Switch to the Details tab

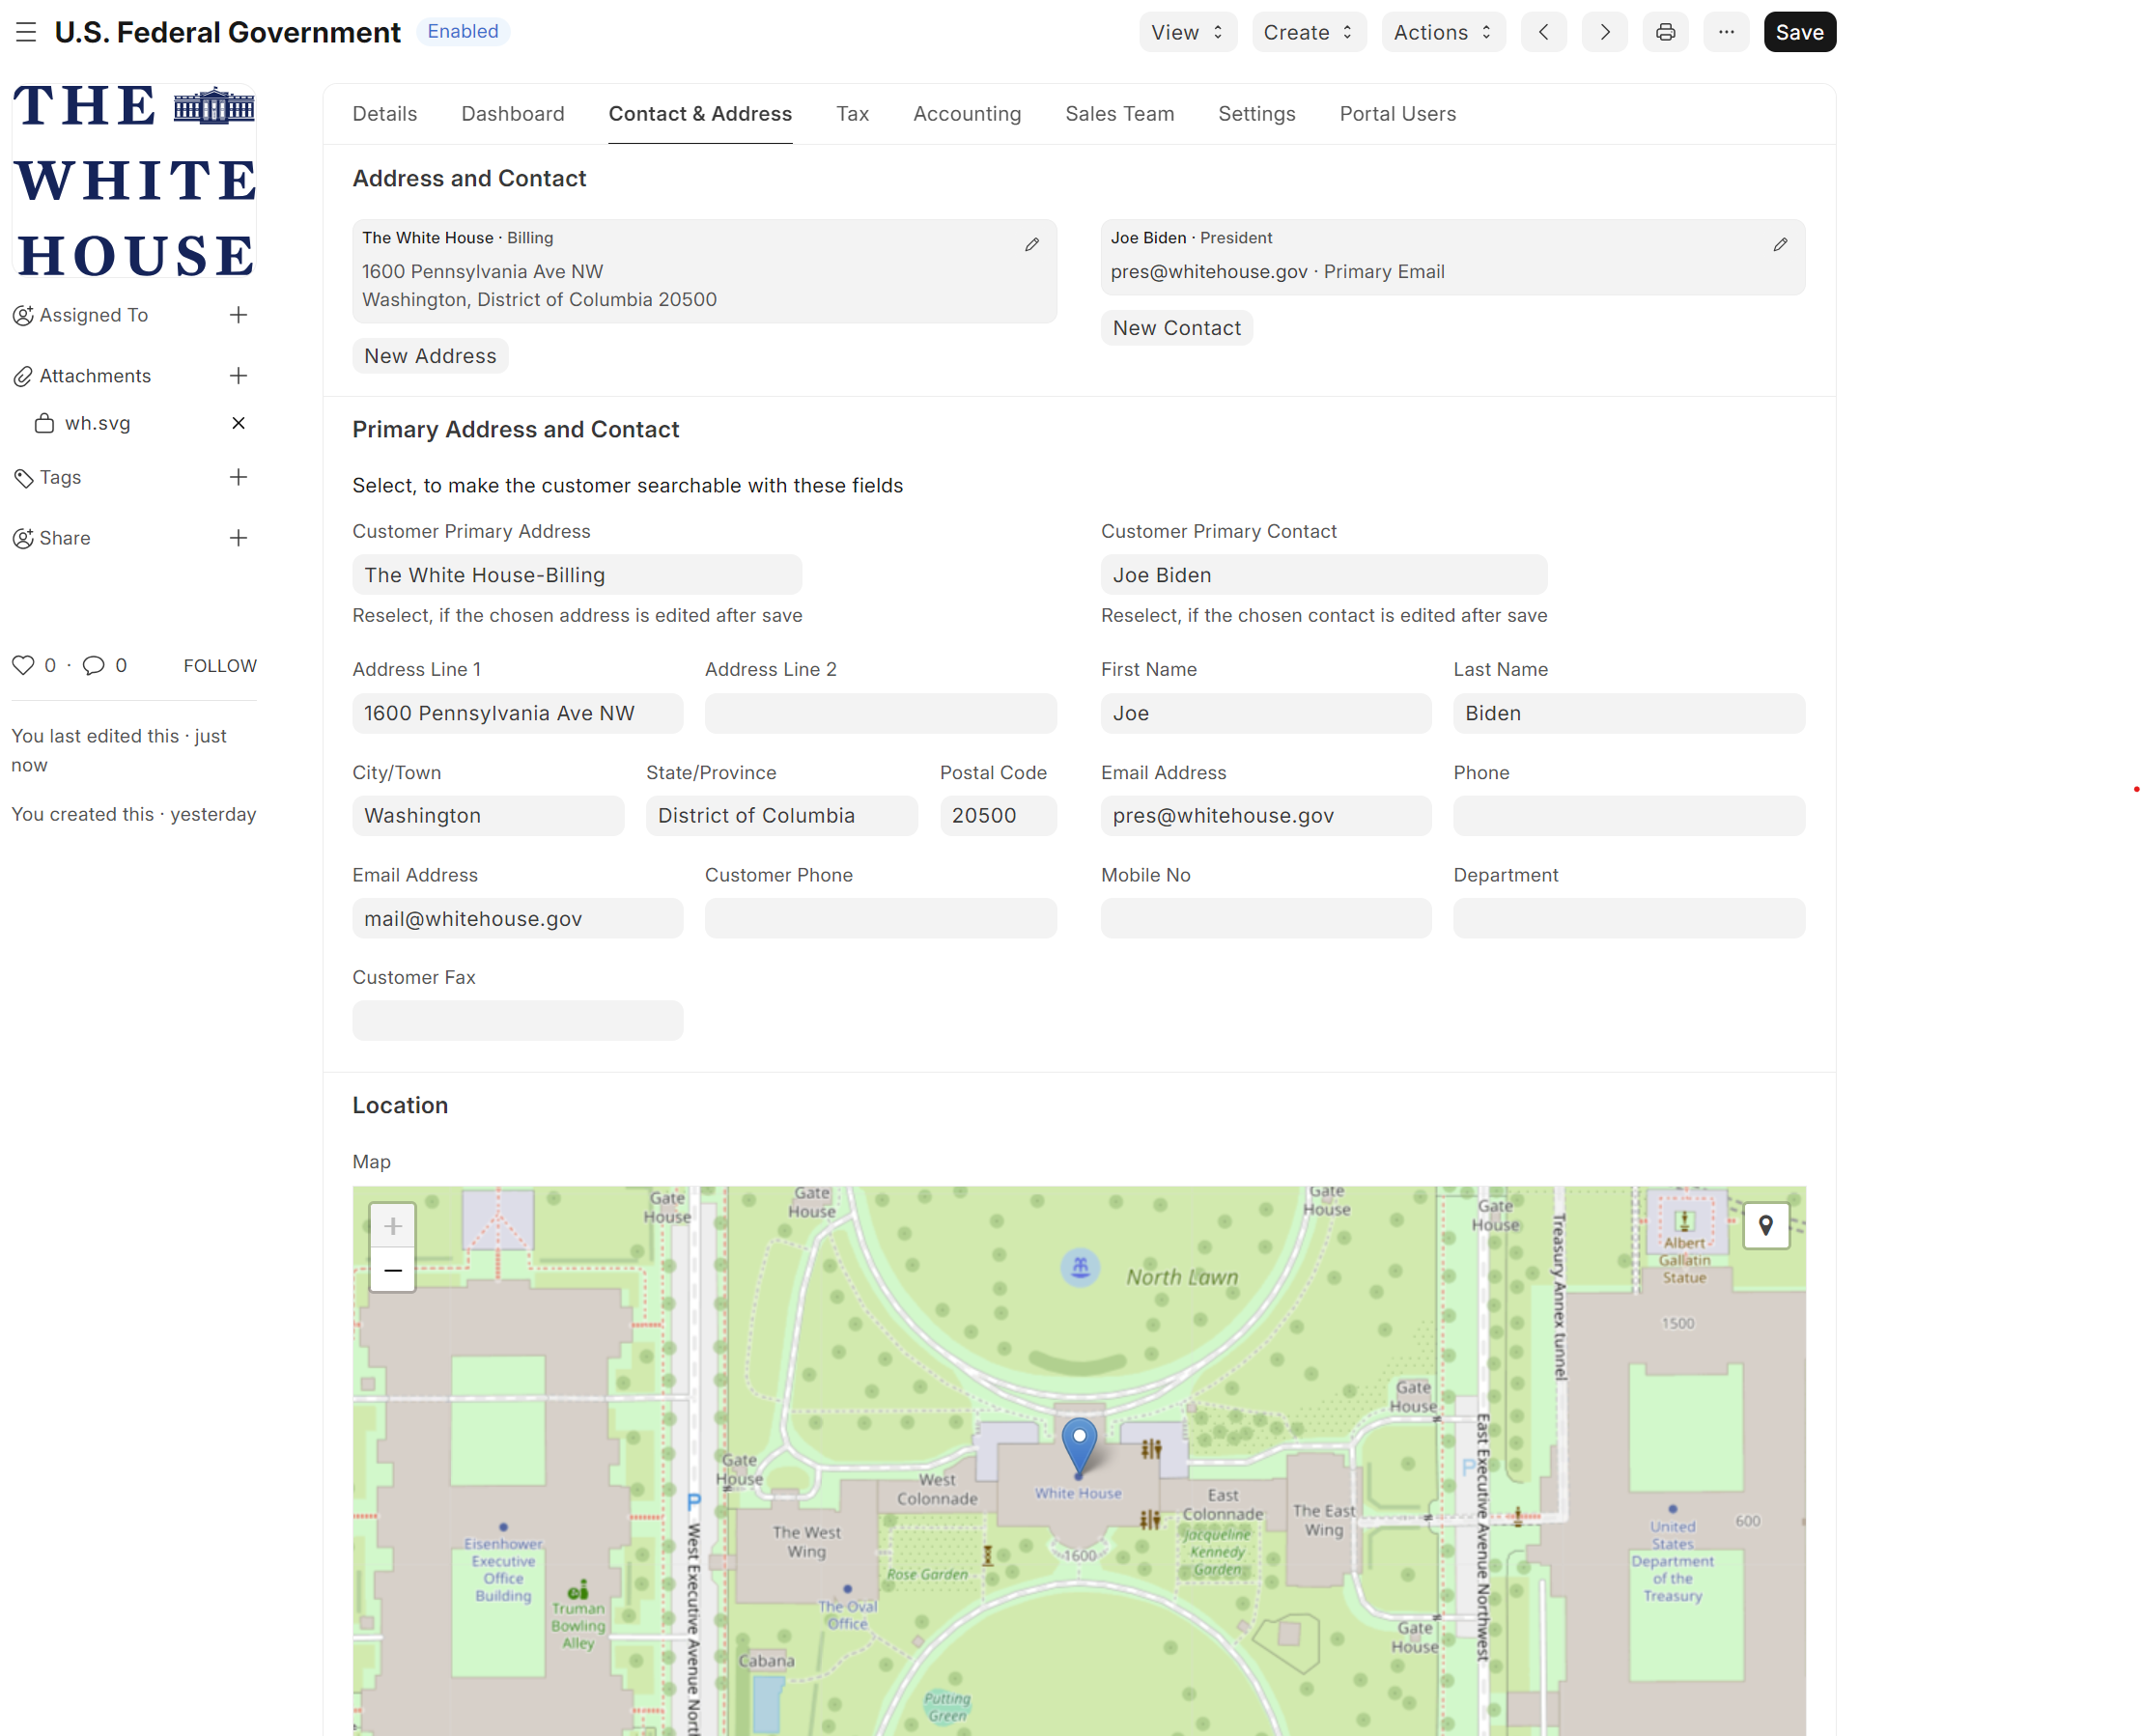385,114
